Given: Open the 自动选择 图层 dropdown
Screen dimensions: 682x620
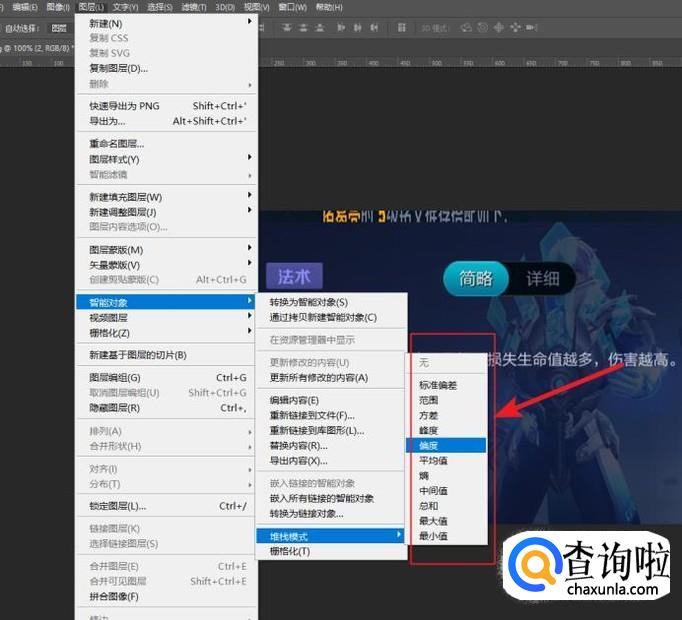Looking at the screenshot, I should pyautogui.click(x=59, y=28).
